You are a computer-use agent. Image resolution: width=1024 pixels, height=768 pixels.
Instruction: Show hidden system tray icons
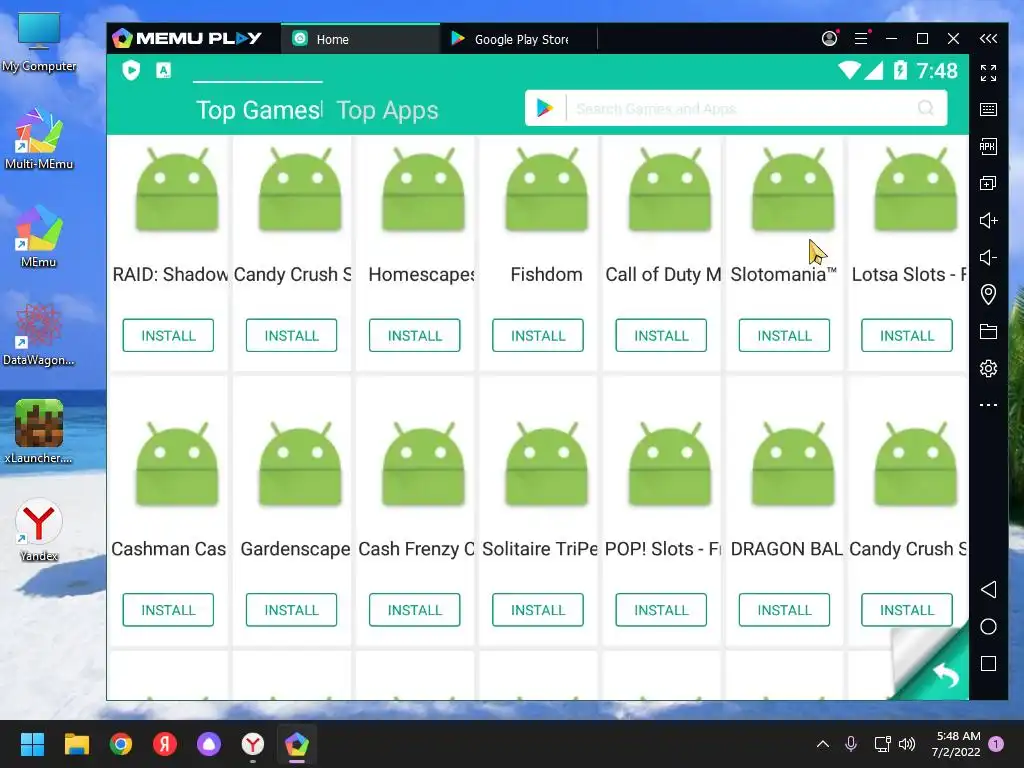(x=823, y=744)
